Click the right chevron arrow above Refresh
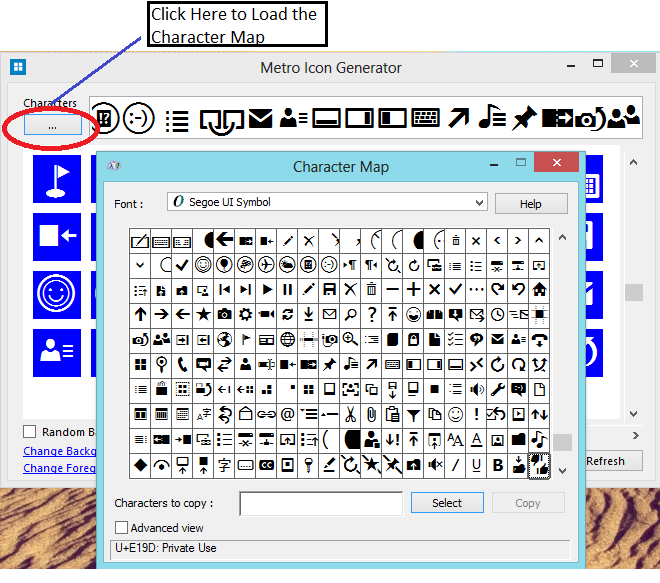Screen dimensions: 660x583 [636, 436]
